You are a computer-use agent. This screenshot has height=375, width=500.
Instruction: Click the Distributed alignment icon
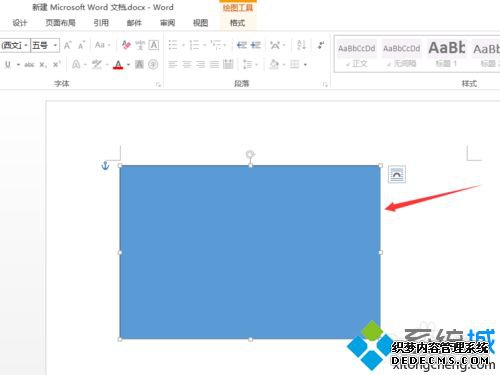(228, 64)
